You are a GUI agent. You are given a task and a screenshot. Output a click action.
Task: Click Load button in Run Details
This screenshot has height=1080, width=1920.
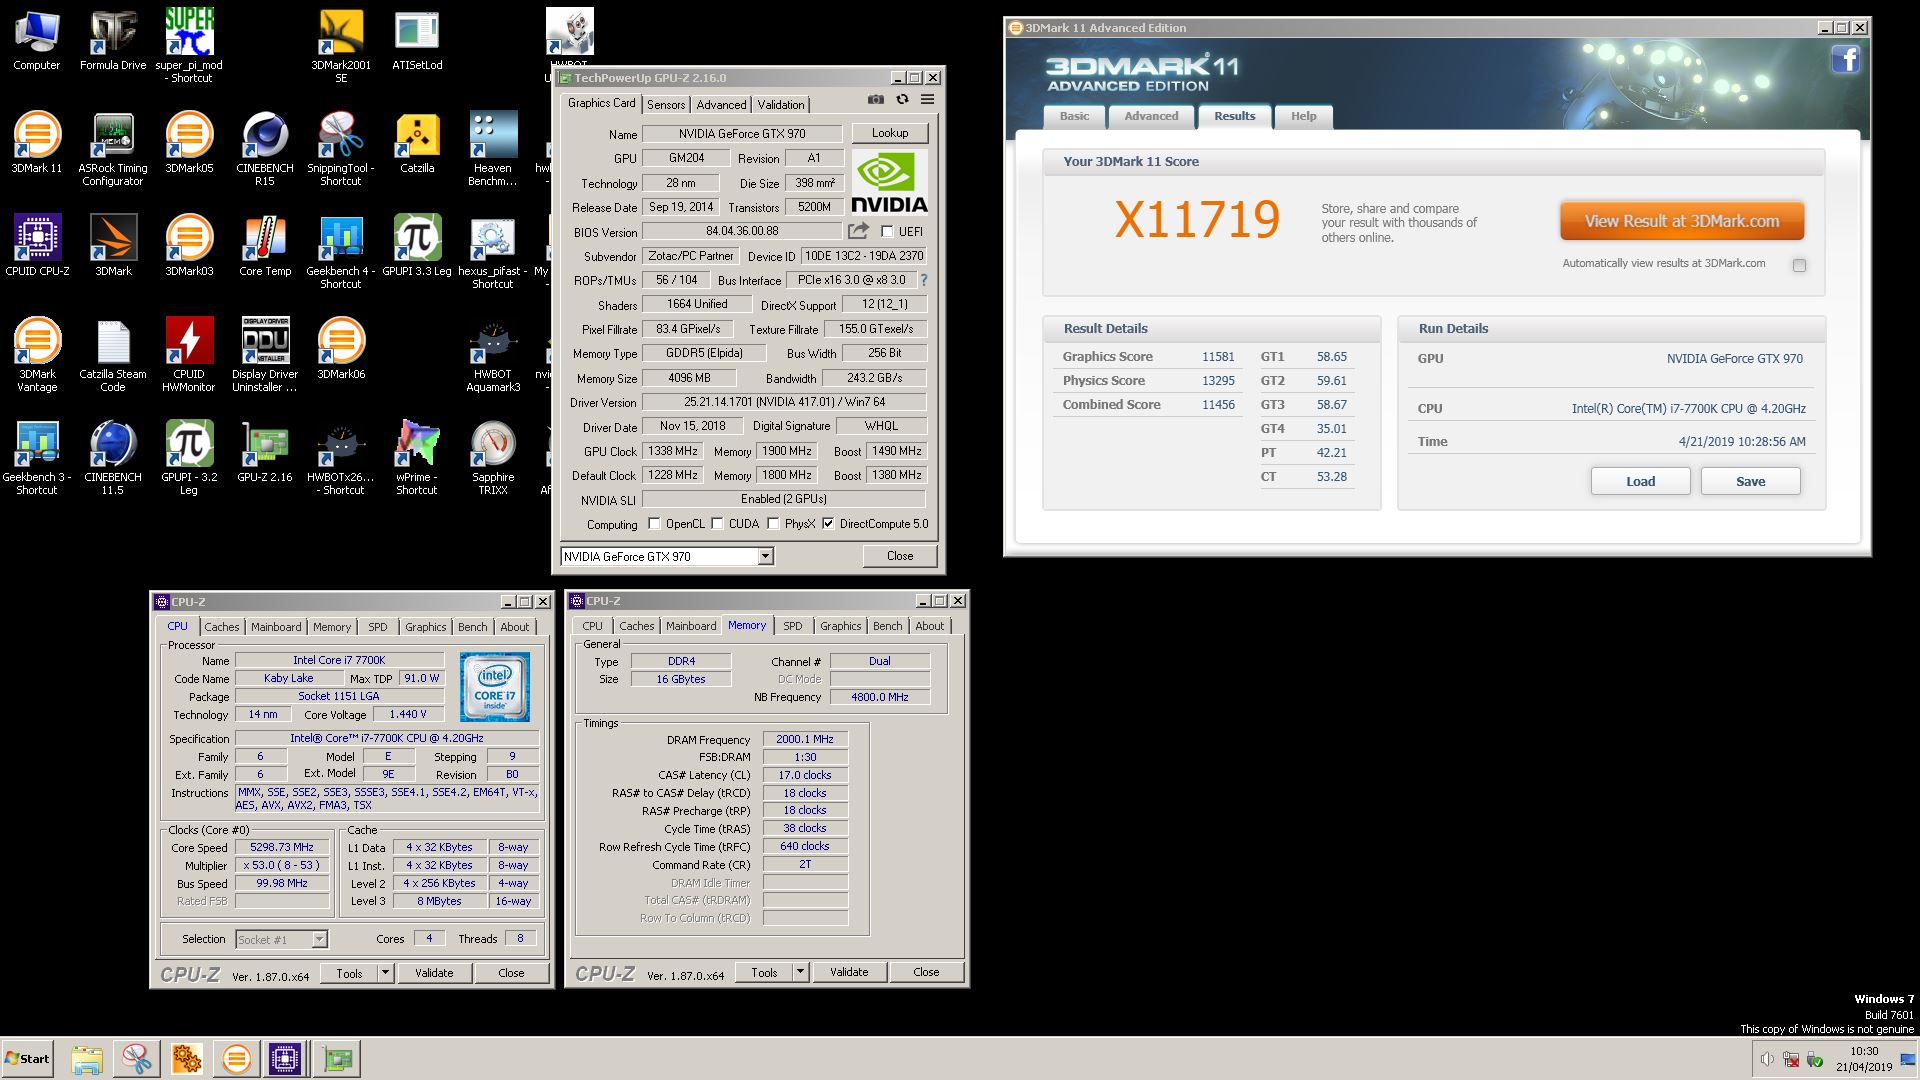[1640, 481]
